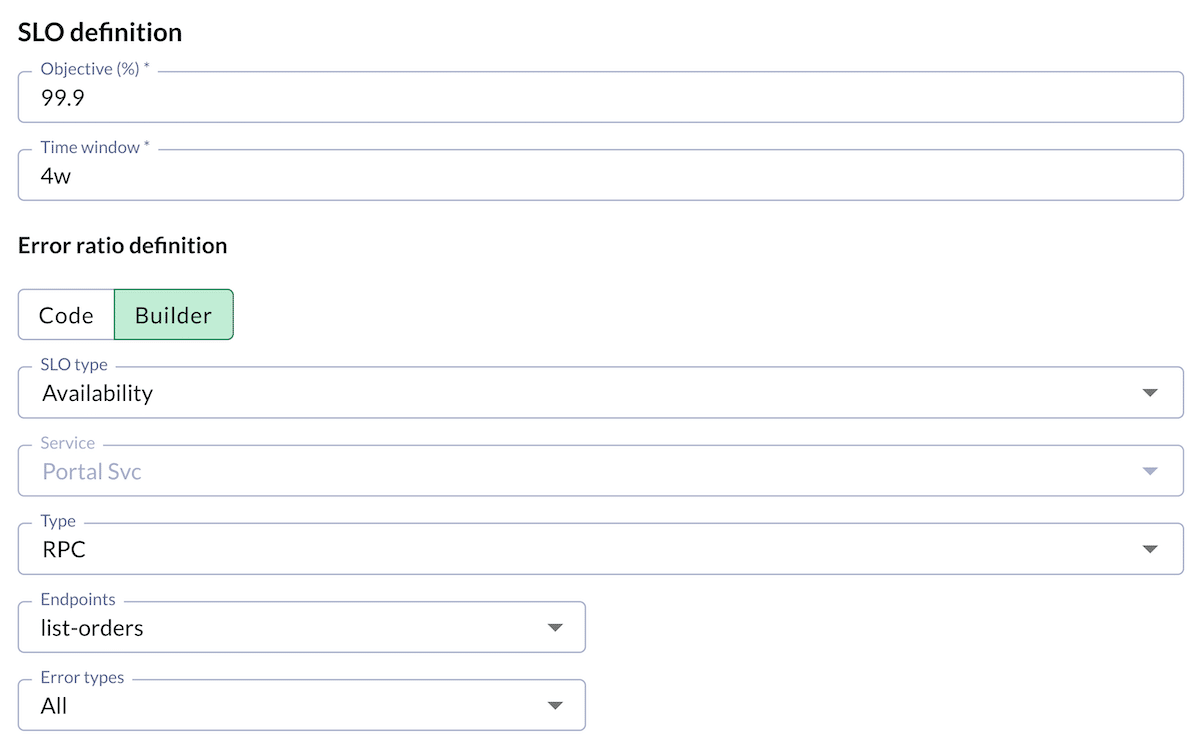Screen dimensions: 1200x750
Task: Click the Service dropdown chevron
Action: 1148,470
